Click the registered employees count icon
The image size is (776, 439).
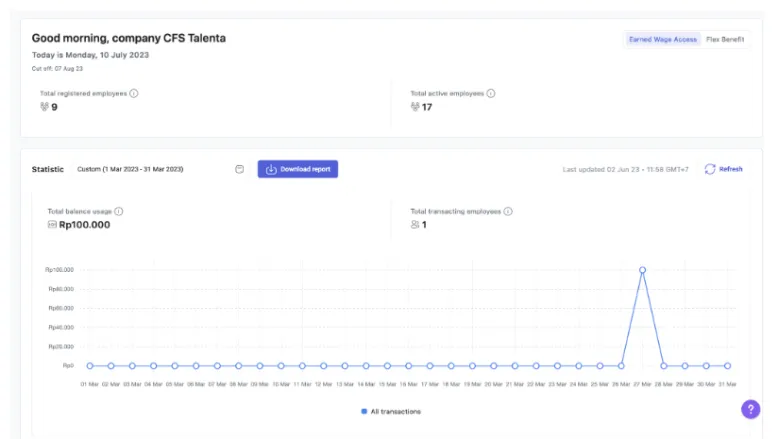click(x=44, y=106)
